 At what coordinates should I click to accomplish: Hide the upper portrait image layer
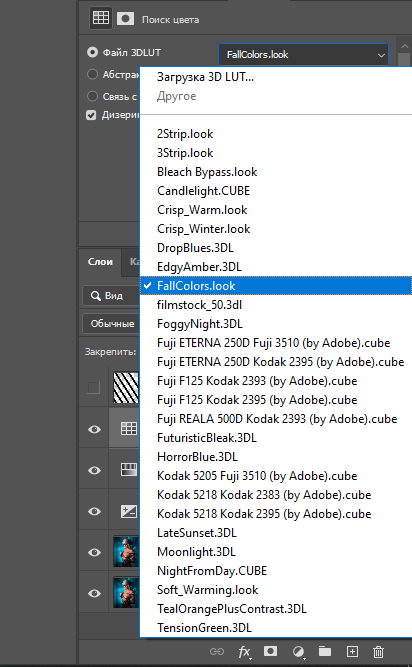coord(94,552)
